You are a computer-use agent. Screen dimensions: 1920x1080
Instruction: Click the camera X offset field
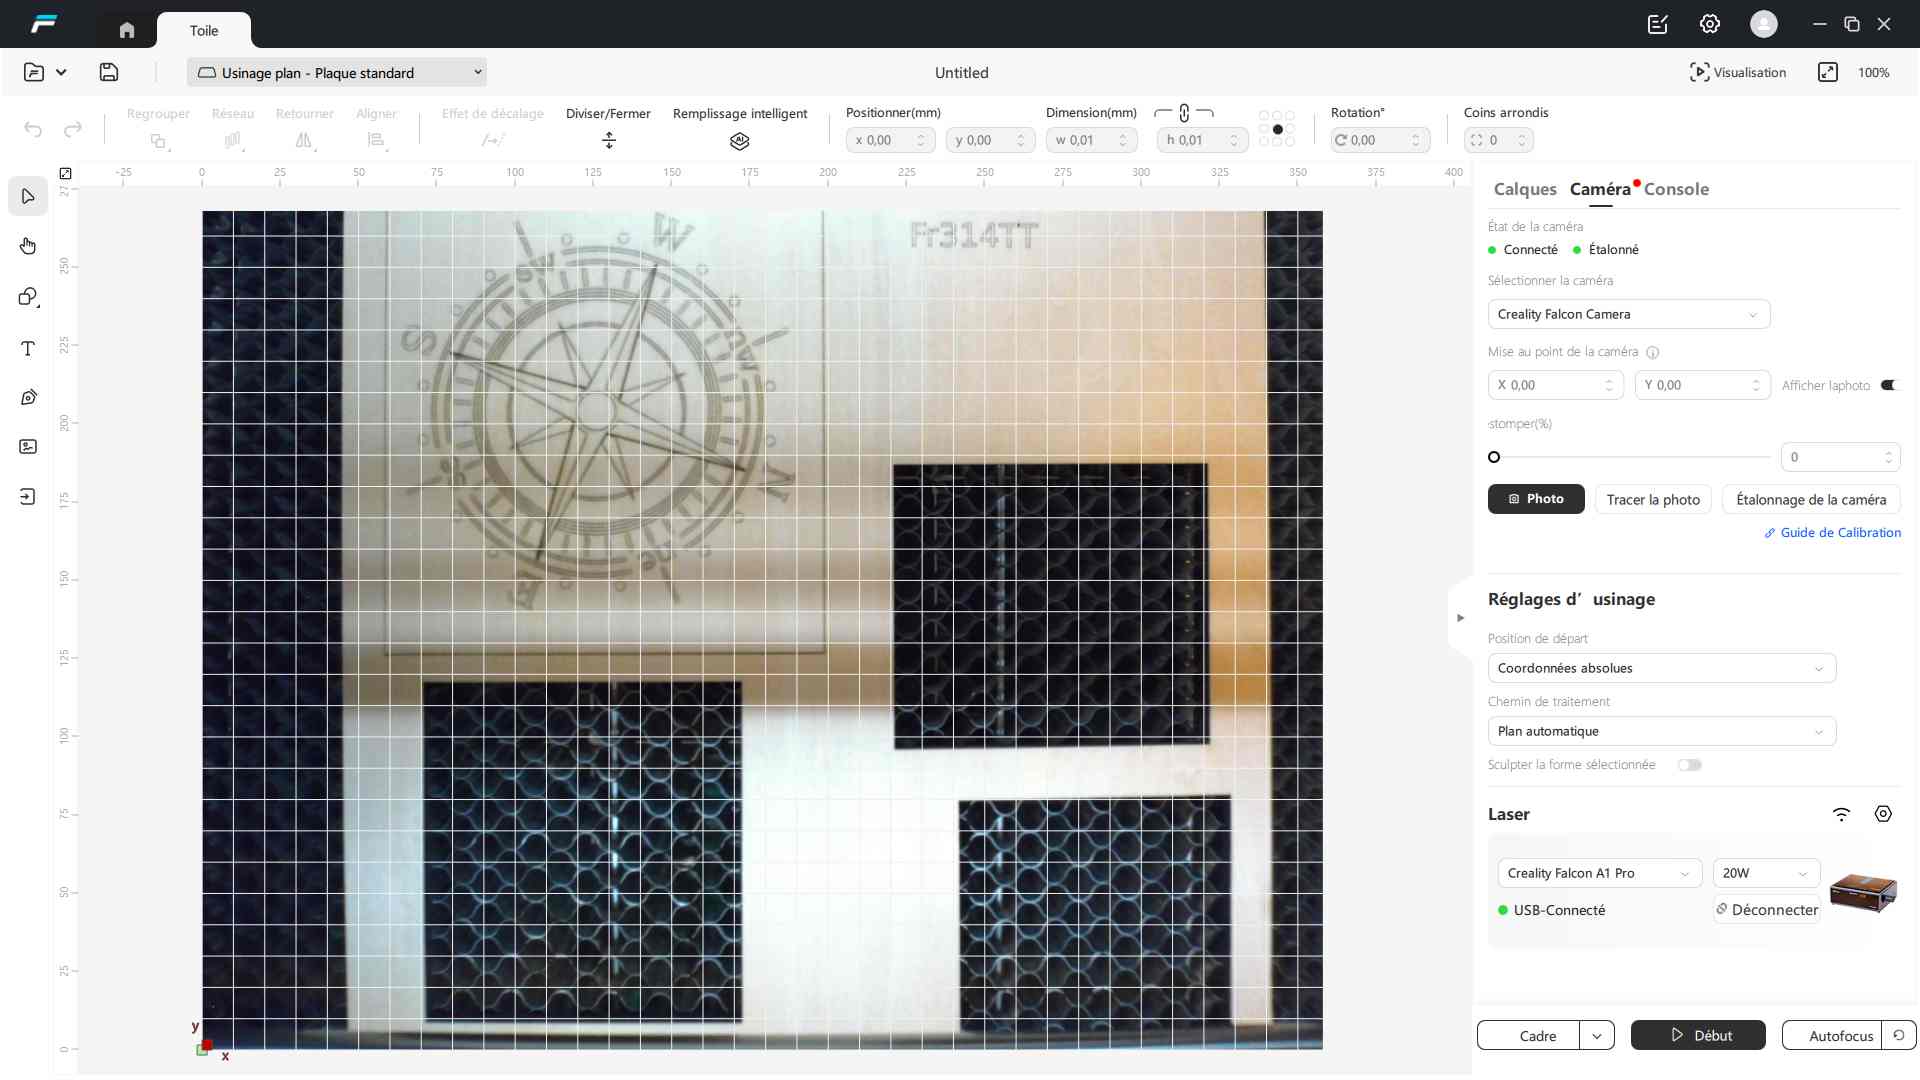[x=1555, y=385]
